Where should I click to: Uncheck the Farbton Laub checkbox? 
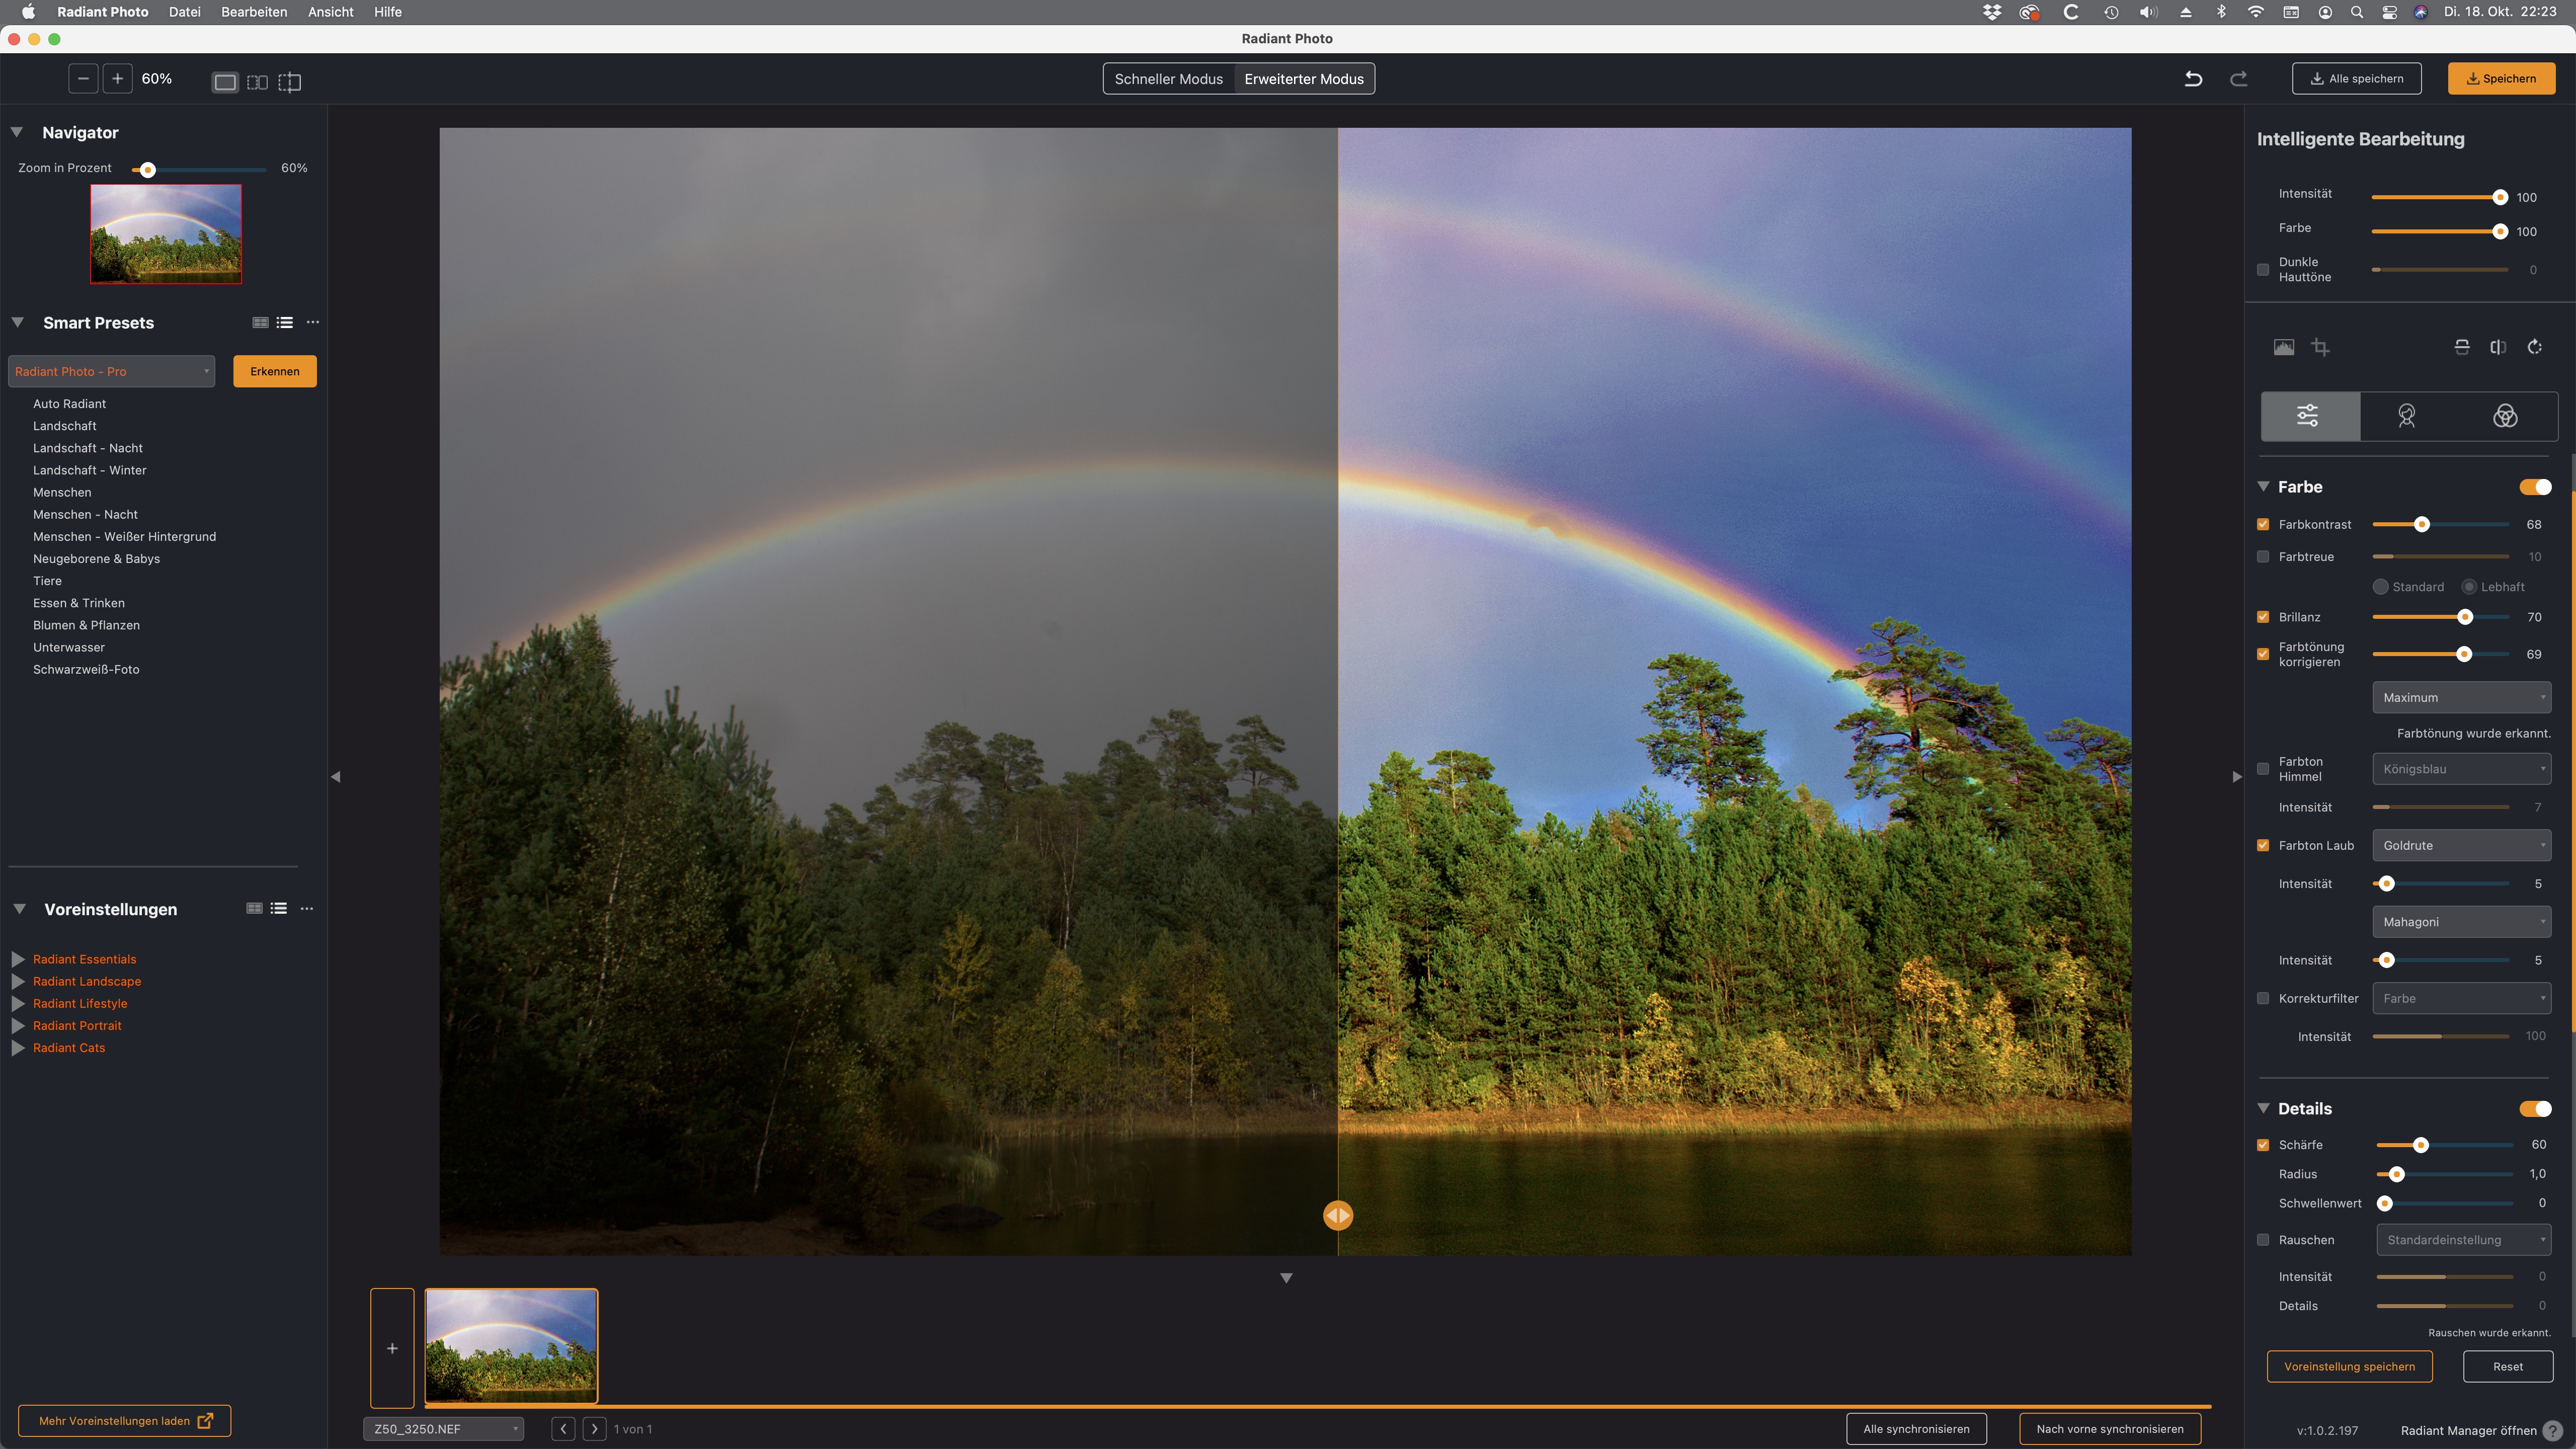tap(2263, 845)
